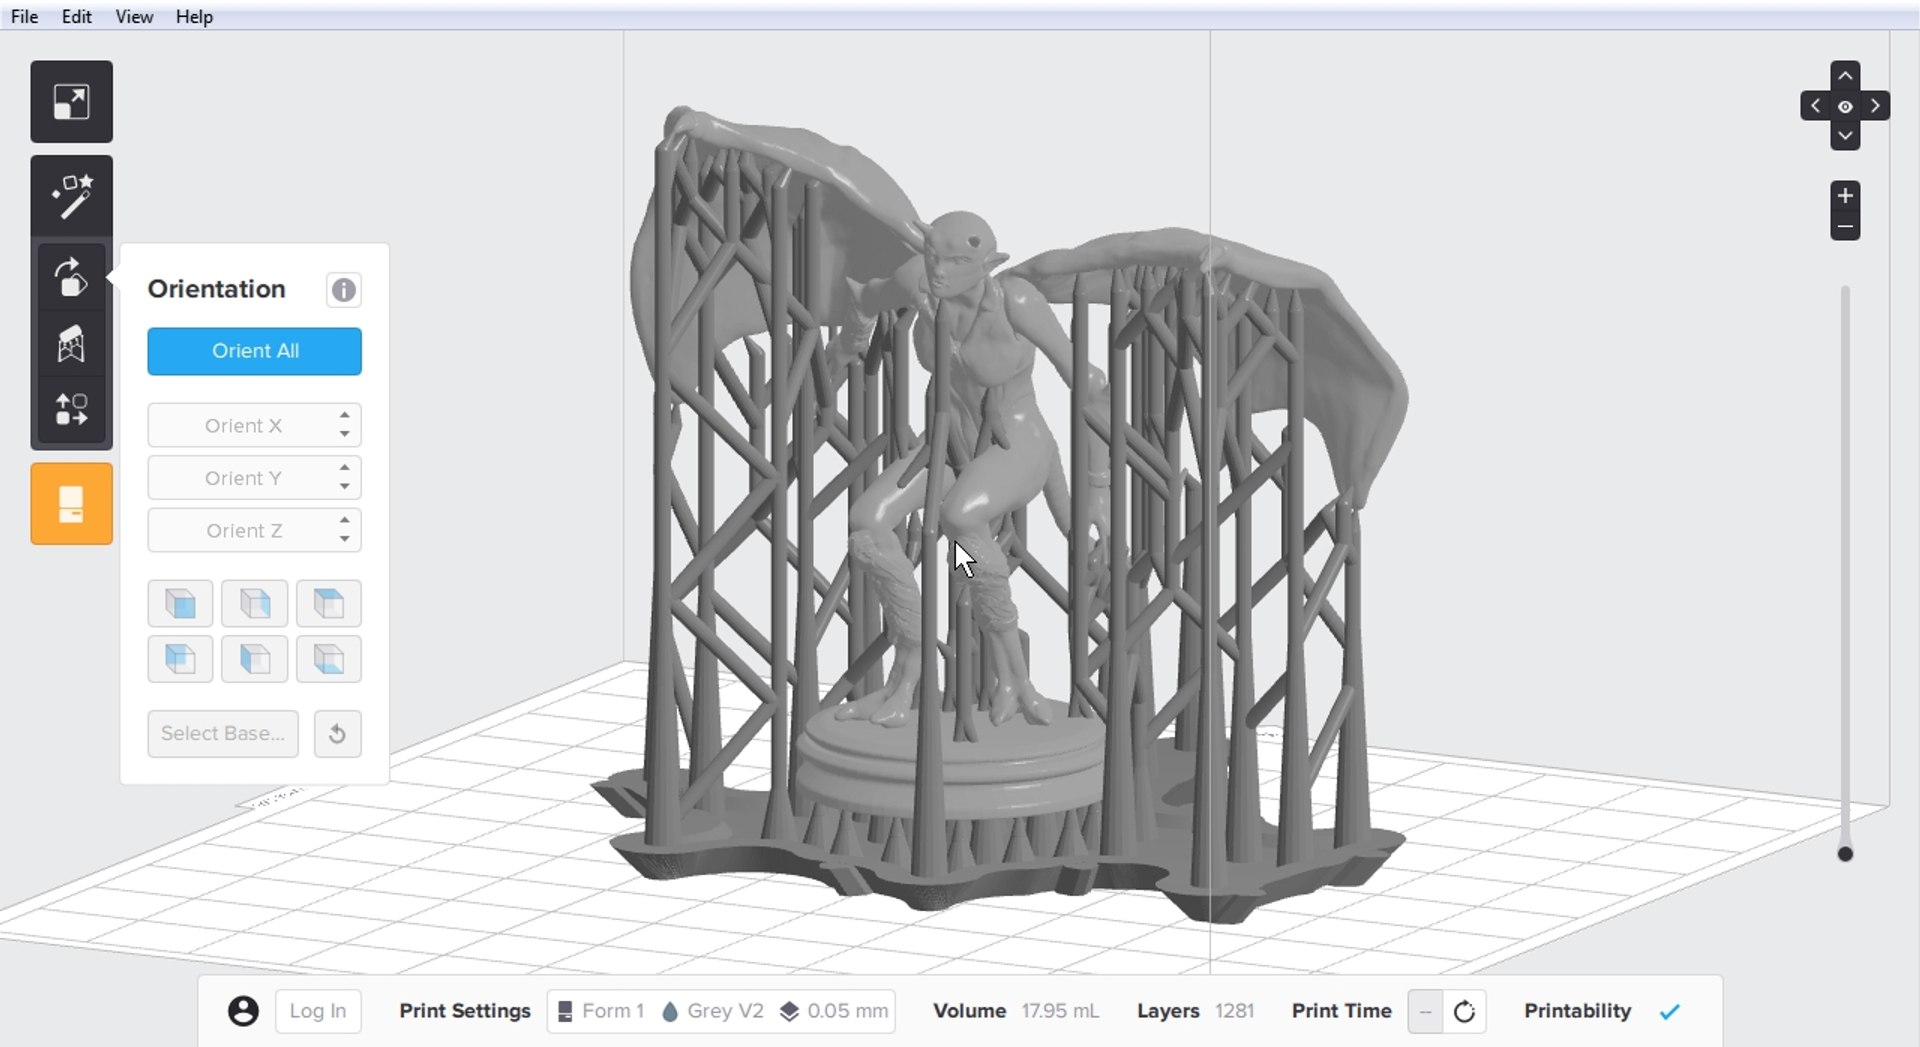Decrease the Orient X value
This screenshot has height=1047, width=1920.
[x=344, y=434]
